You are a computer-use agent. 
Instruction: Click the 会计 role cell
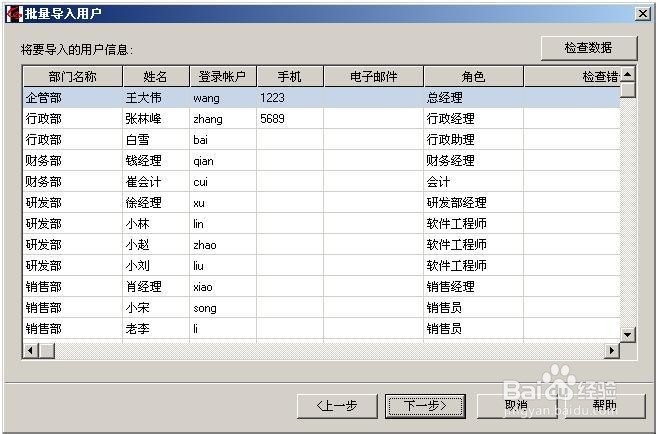tap(438, 182)
